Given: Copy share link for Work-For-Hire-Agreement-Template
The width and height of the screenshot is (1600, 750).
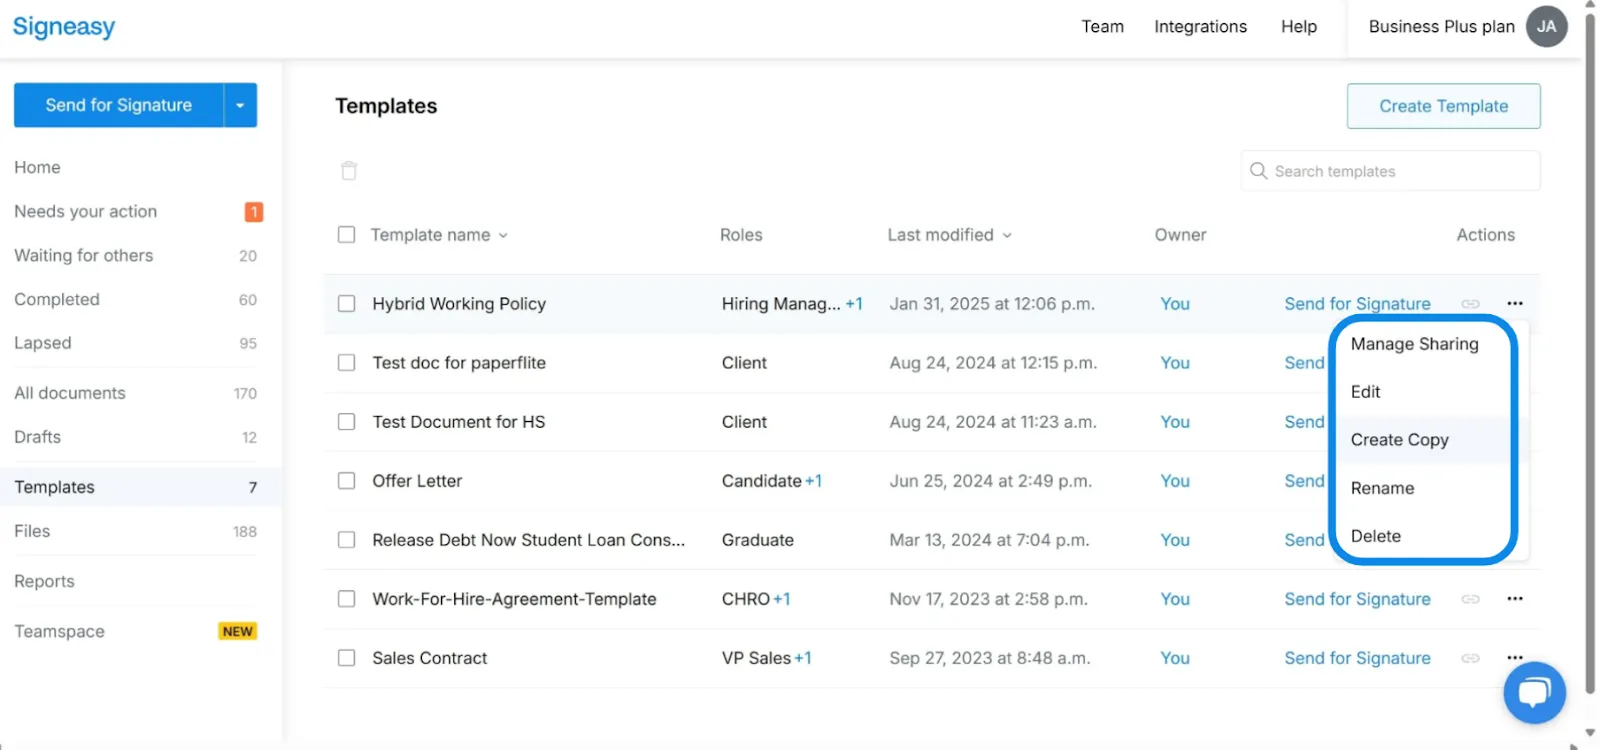Looking at the screenshot, I should tap(1470, 599).
